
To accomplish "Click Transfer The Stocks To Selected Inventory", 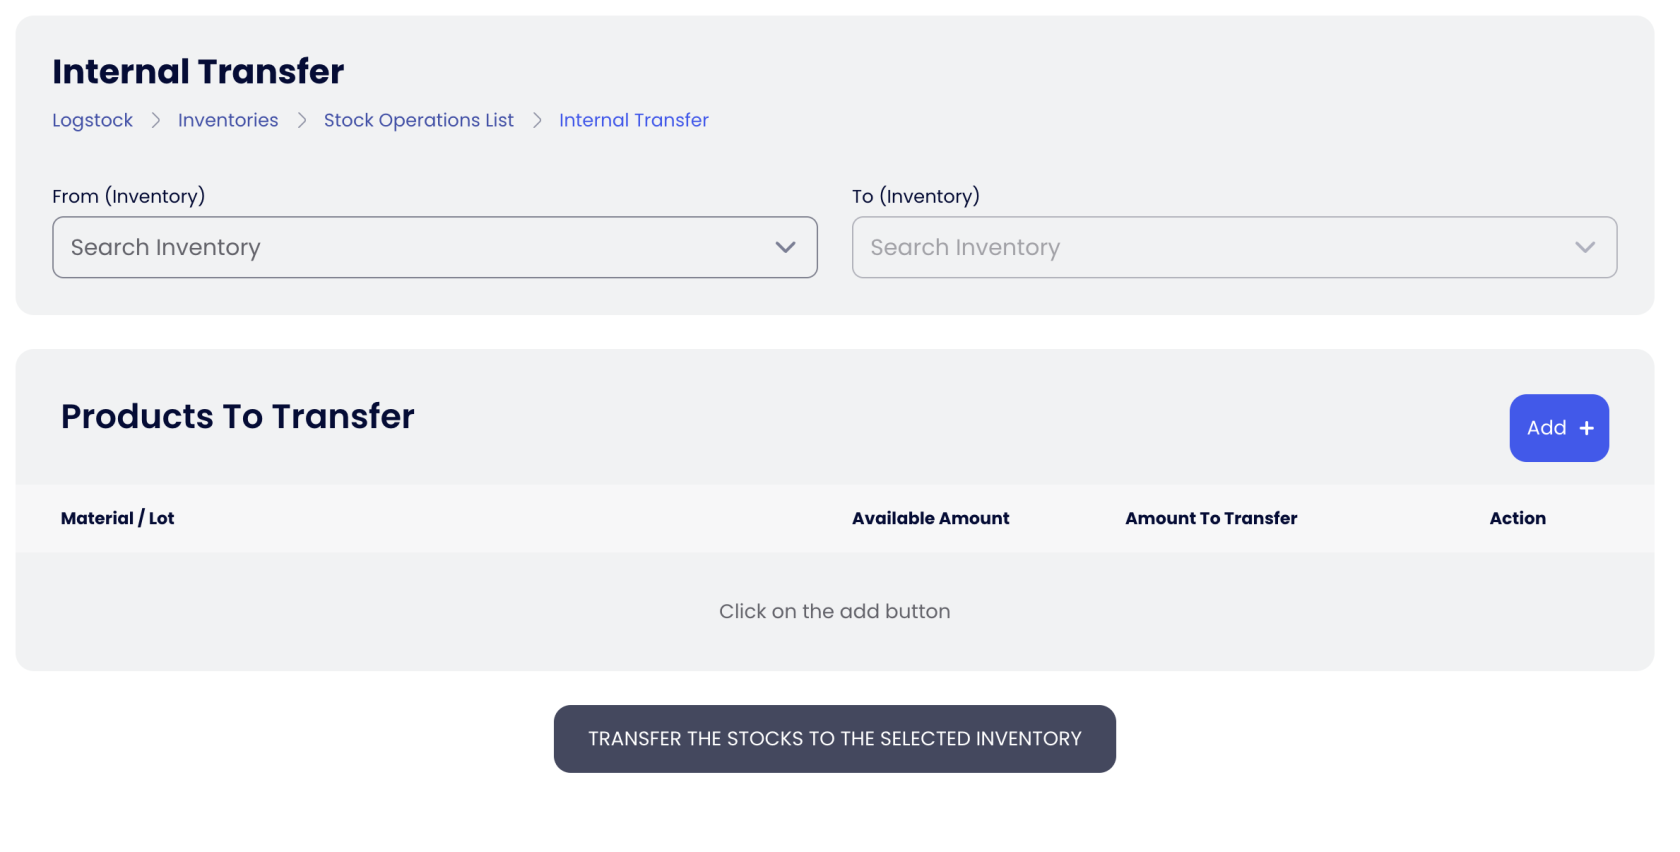I will [834, 739].
